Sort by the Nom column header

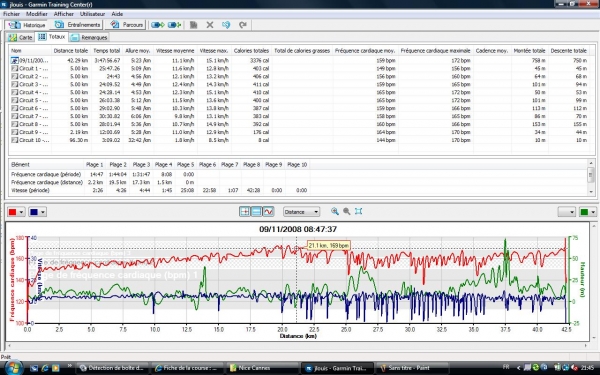[30, 51]
